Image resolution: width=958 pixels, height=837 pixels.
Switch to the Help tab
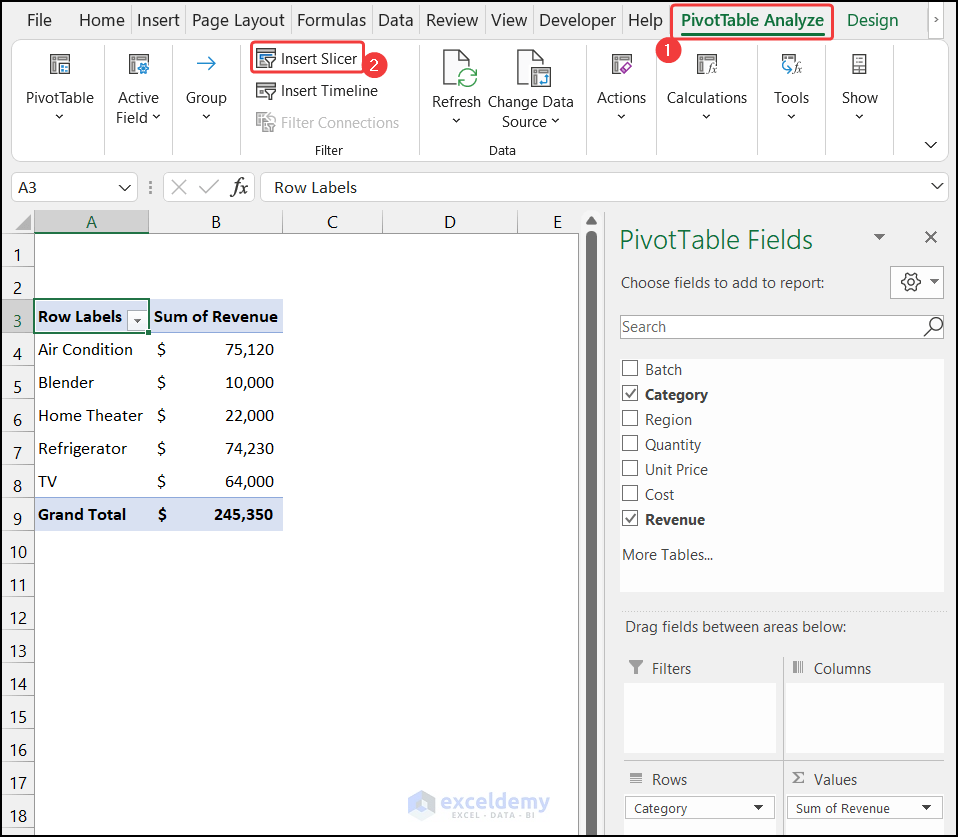coord(645,20)
